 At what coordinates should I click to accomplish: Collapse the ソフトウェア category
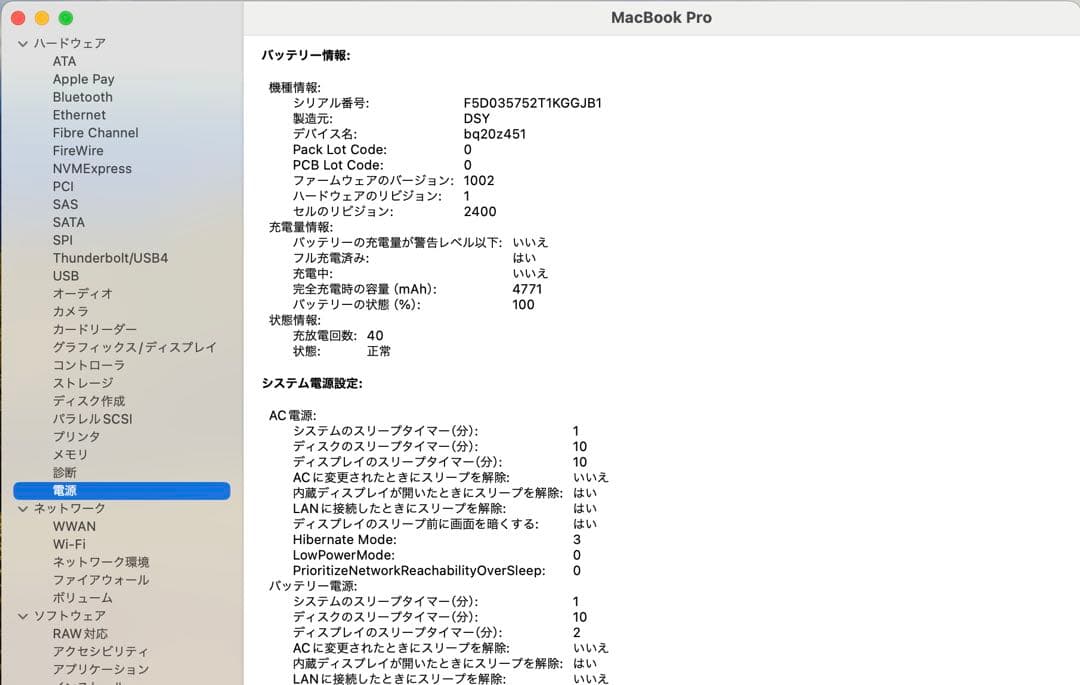click(x=21, y=615)
